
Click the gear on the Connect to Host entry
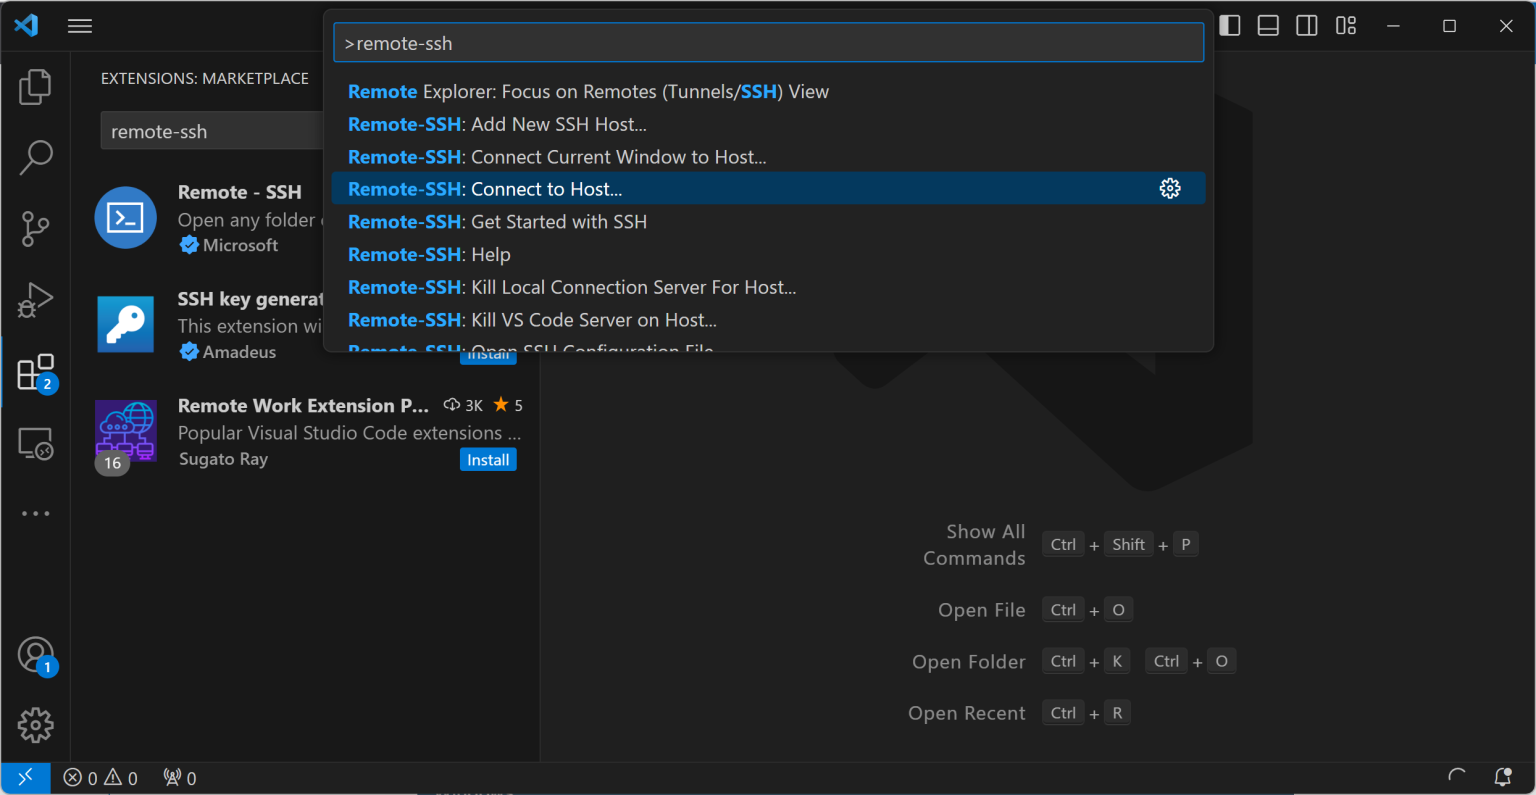click(x=1170, y=188)
